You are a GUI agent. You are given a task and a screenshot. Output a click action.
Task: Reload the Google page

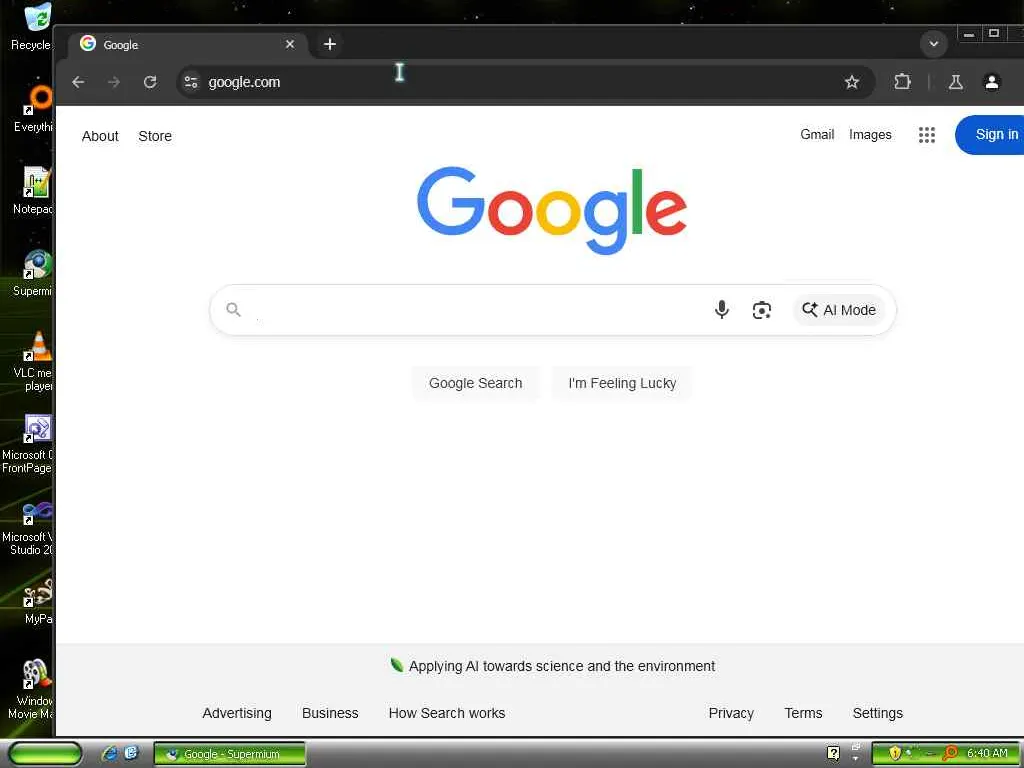[x=150, y=82]
